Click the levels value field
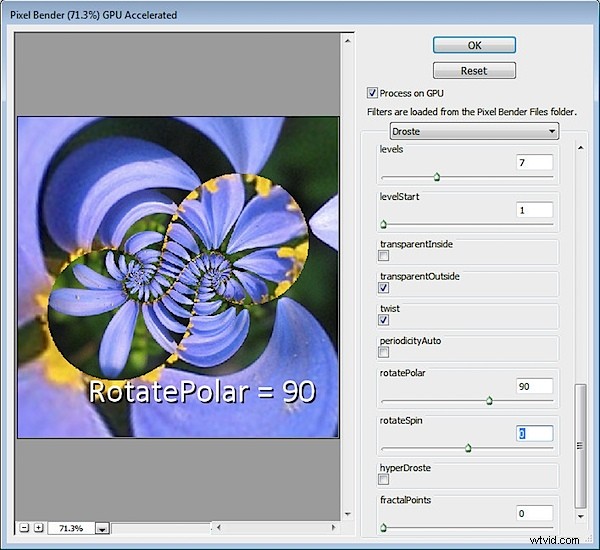This screenshot has width=600, height=550. pyautogui.click(x=534, y=163)
